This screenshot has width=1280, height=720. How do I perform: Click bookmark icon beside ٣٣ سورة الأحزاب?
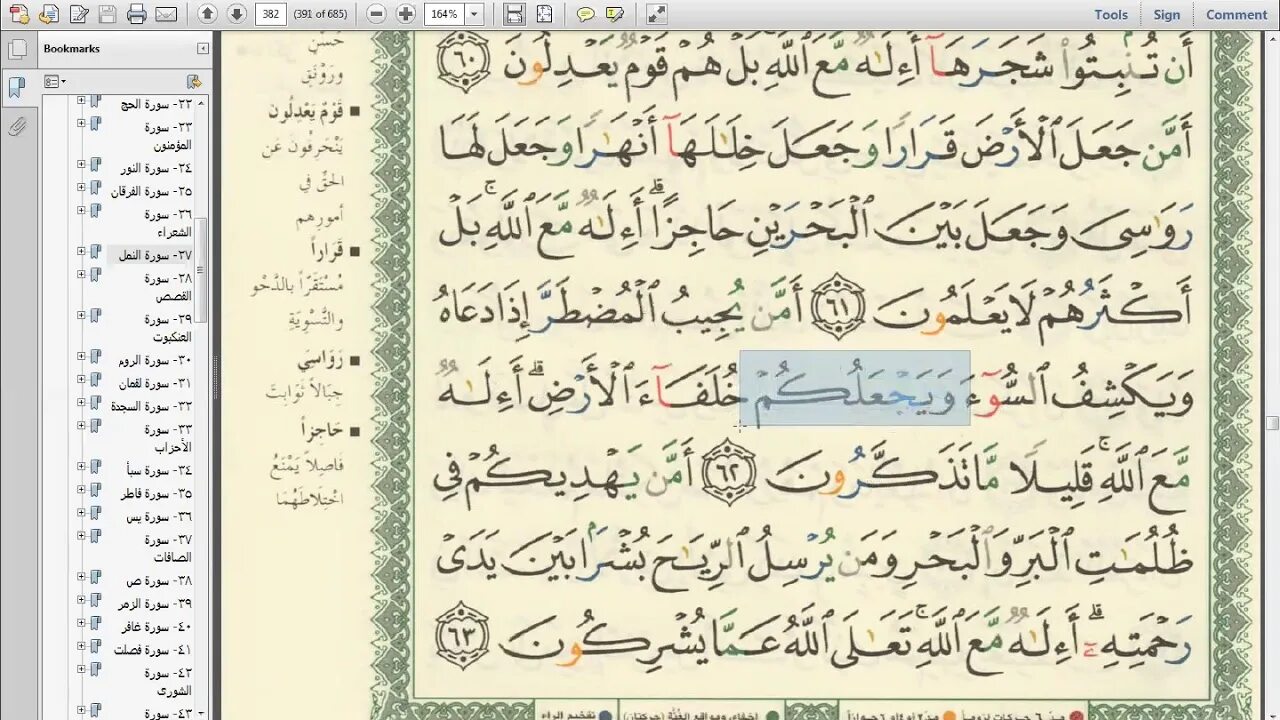(96, 428)
